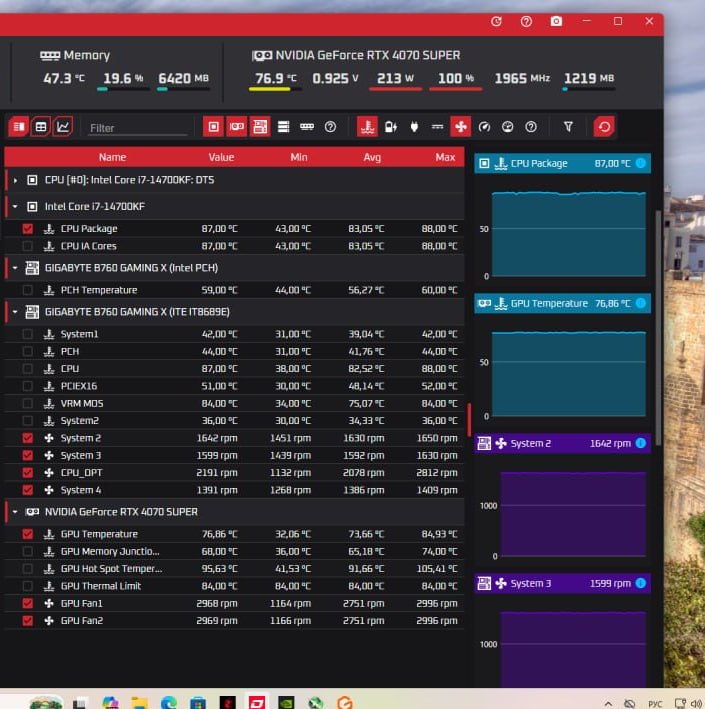Uncheck the GPU Fan2 checkbox
This screenshot has width=705, height=709.
[28, 621]
